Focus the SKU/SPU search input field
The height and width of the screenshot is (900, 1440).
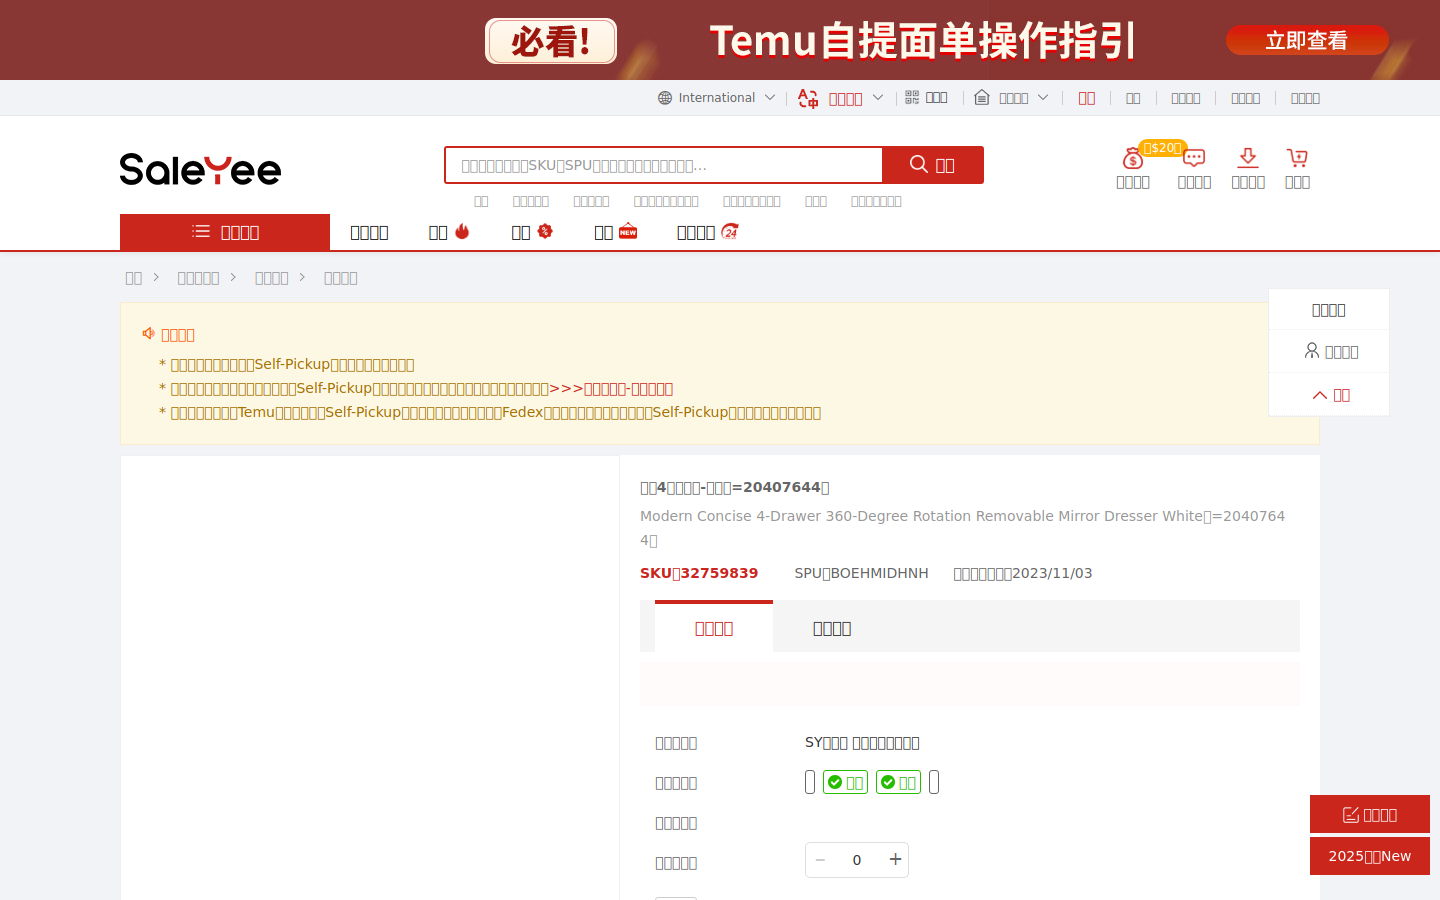[664, 165]
